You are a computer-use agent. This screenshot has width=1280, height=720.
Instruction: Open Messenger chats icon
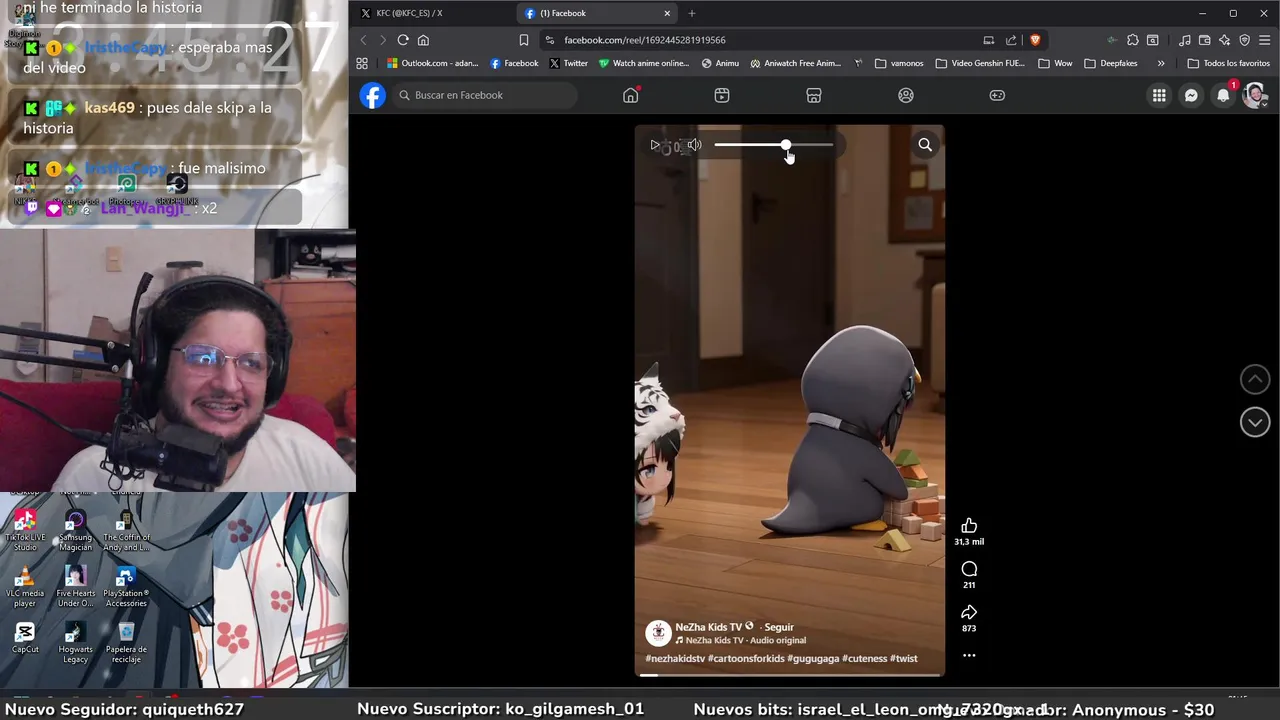tap(1191, 95)
